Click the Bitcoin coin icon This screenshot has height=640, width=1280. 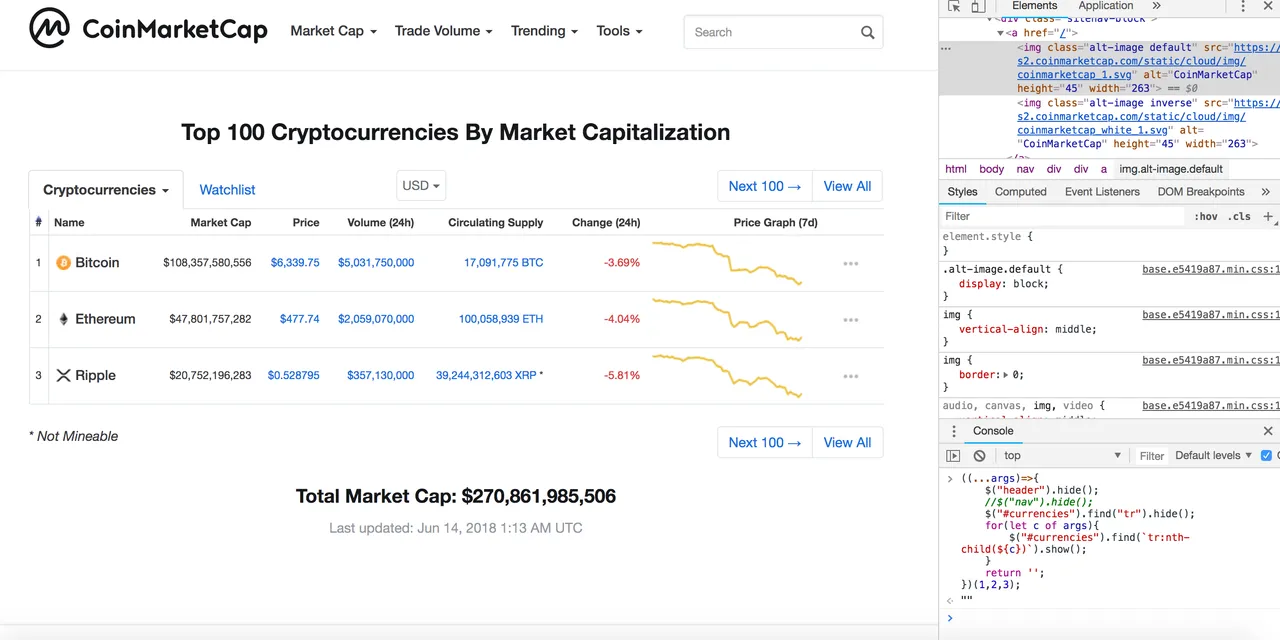point(63,263)
